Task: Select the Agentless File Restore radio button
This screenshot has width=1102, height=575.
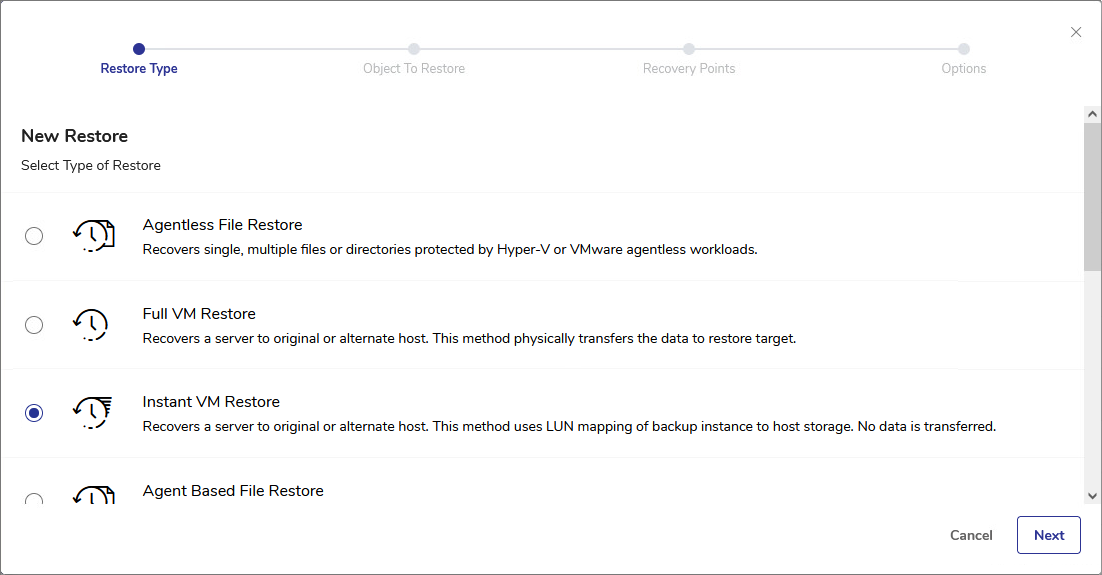Action: pos(34,236)
